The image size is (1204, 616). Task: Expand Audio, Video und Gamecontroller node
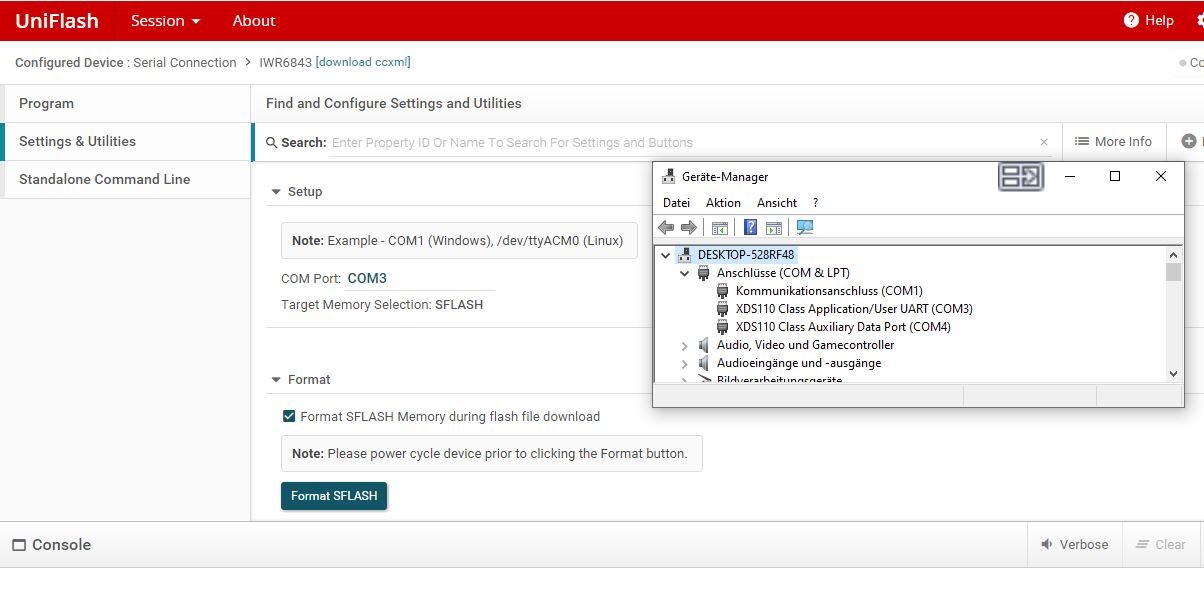[x=685, y=345]
